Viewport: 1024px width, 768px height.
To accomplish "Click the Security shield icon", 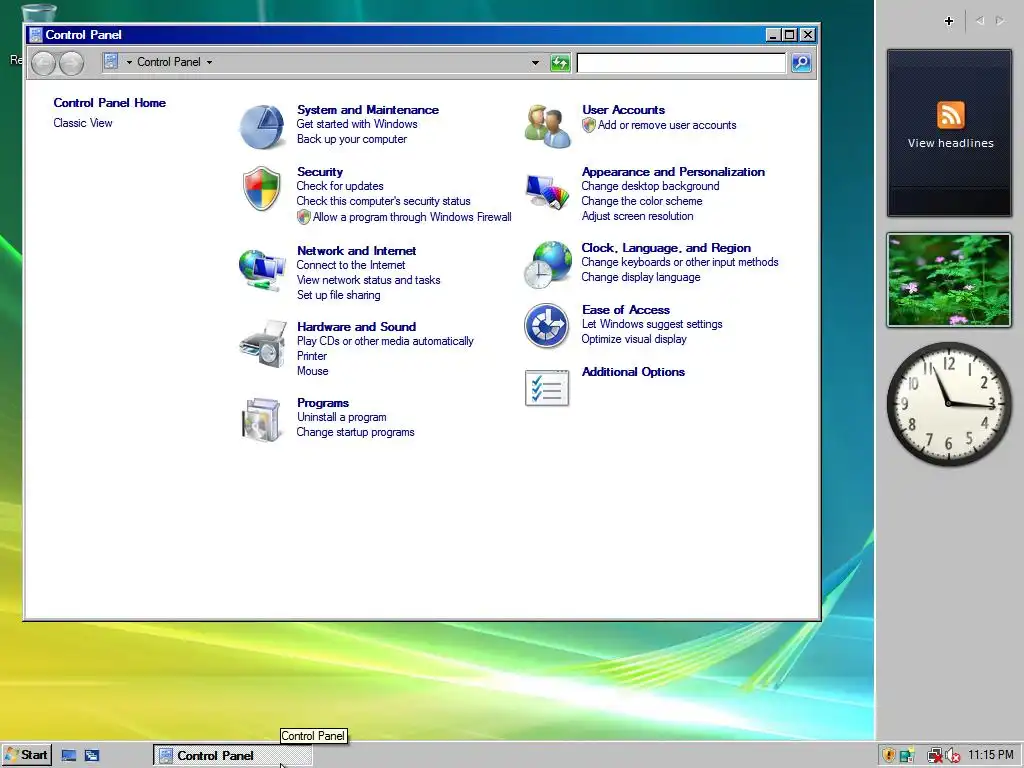I will tap(262, 189).
